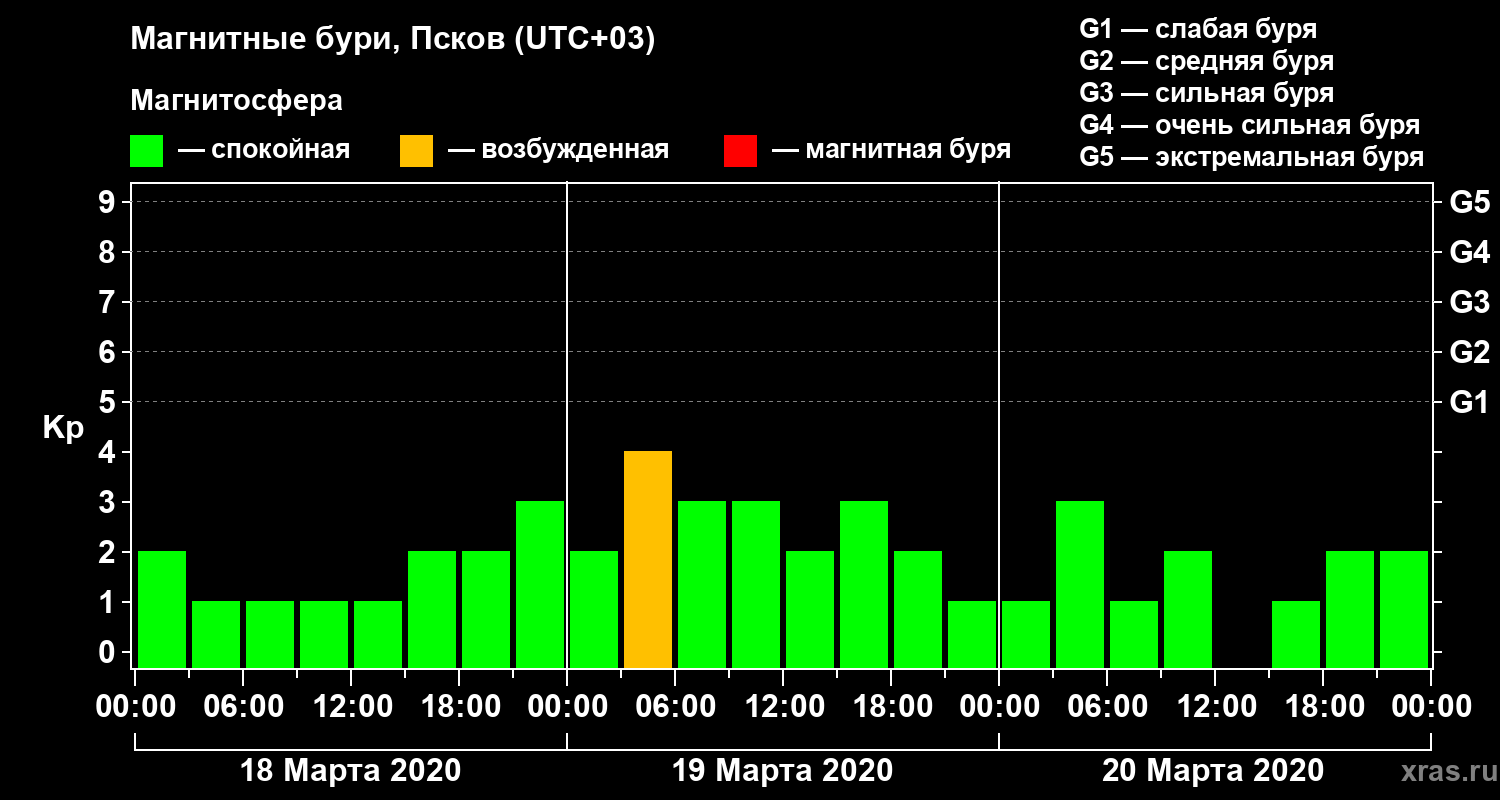Image resolution: width=1500 pixels, height=800 pixels.
Task: Click the 'G2' label on right axis
Action: point(1469,352)
